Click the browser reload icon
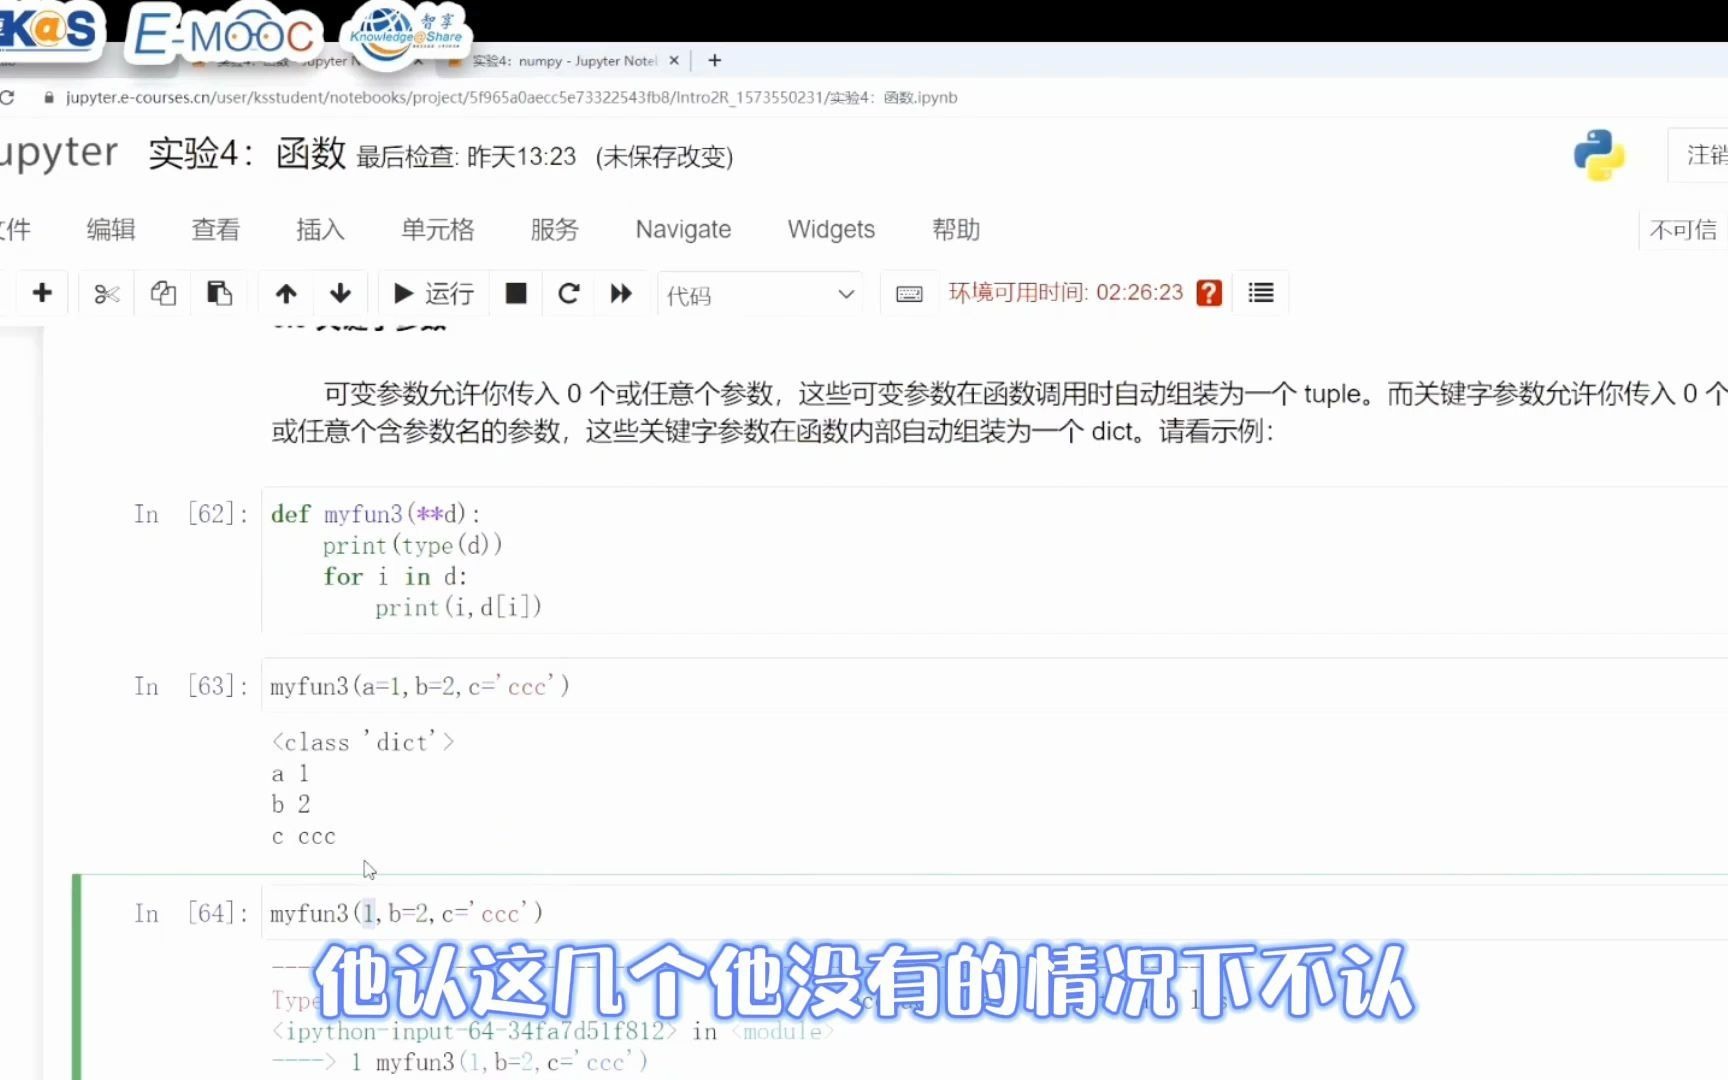This screenshot has height=1080, width=1728. 7,97
